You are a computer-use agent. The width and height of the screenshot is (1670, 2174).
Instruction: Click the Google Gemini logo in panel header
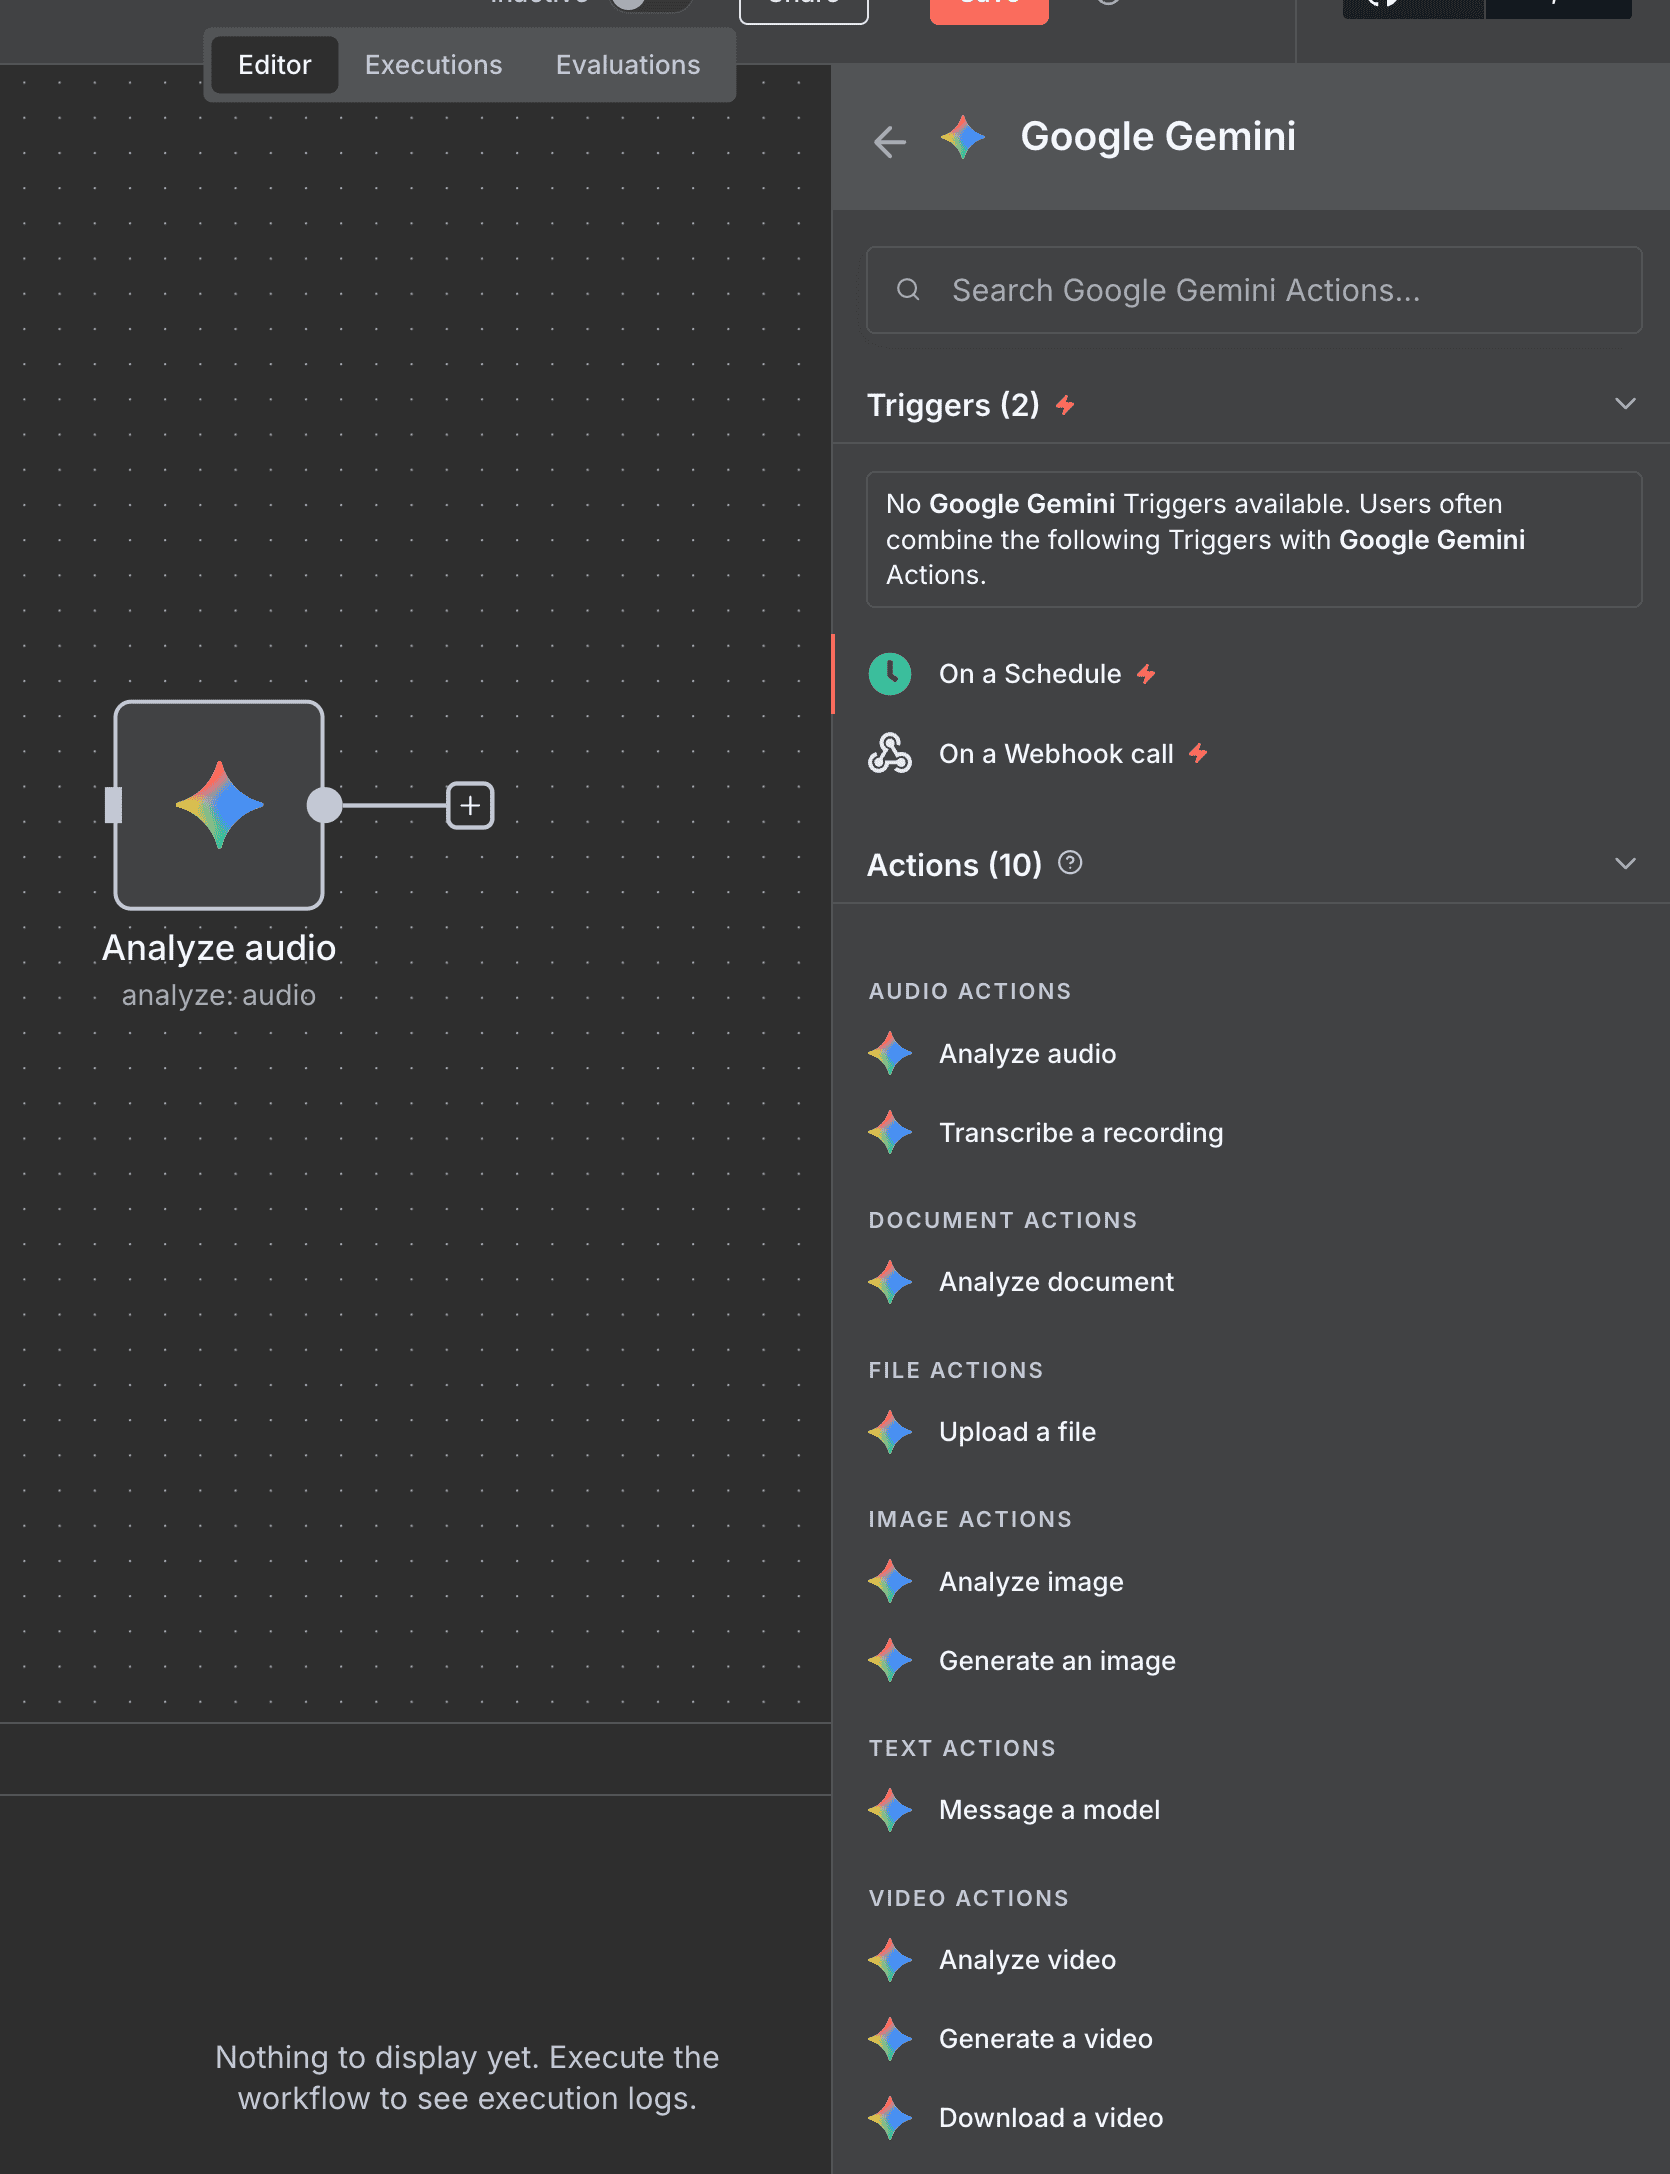pos(962,138)
